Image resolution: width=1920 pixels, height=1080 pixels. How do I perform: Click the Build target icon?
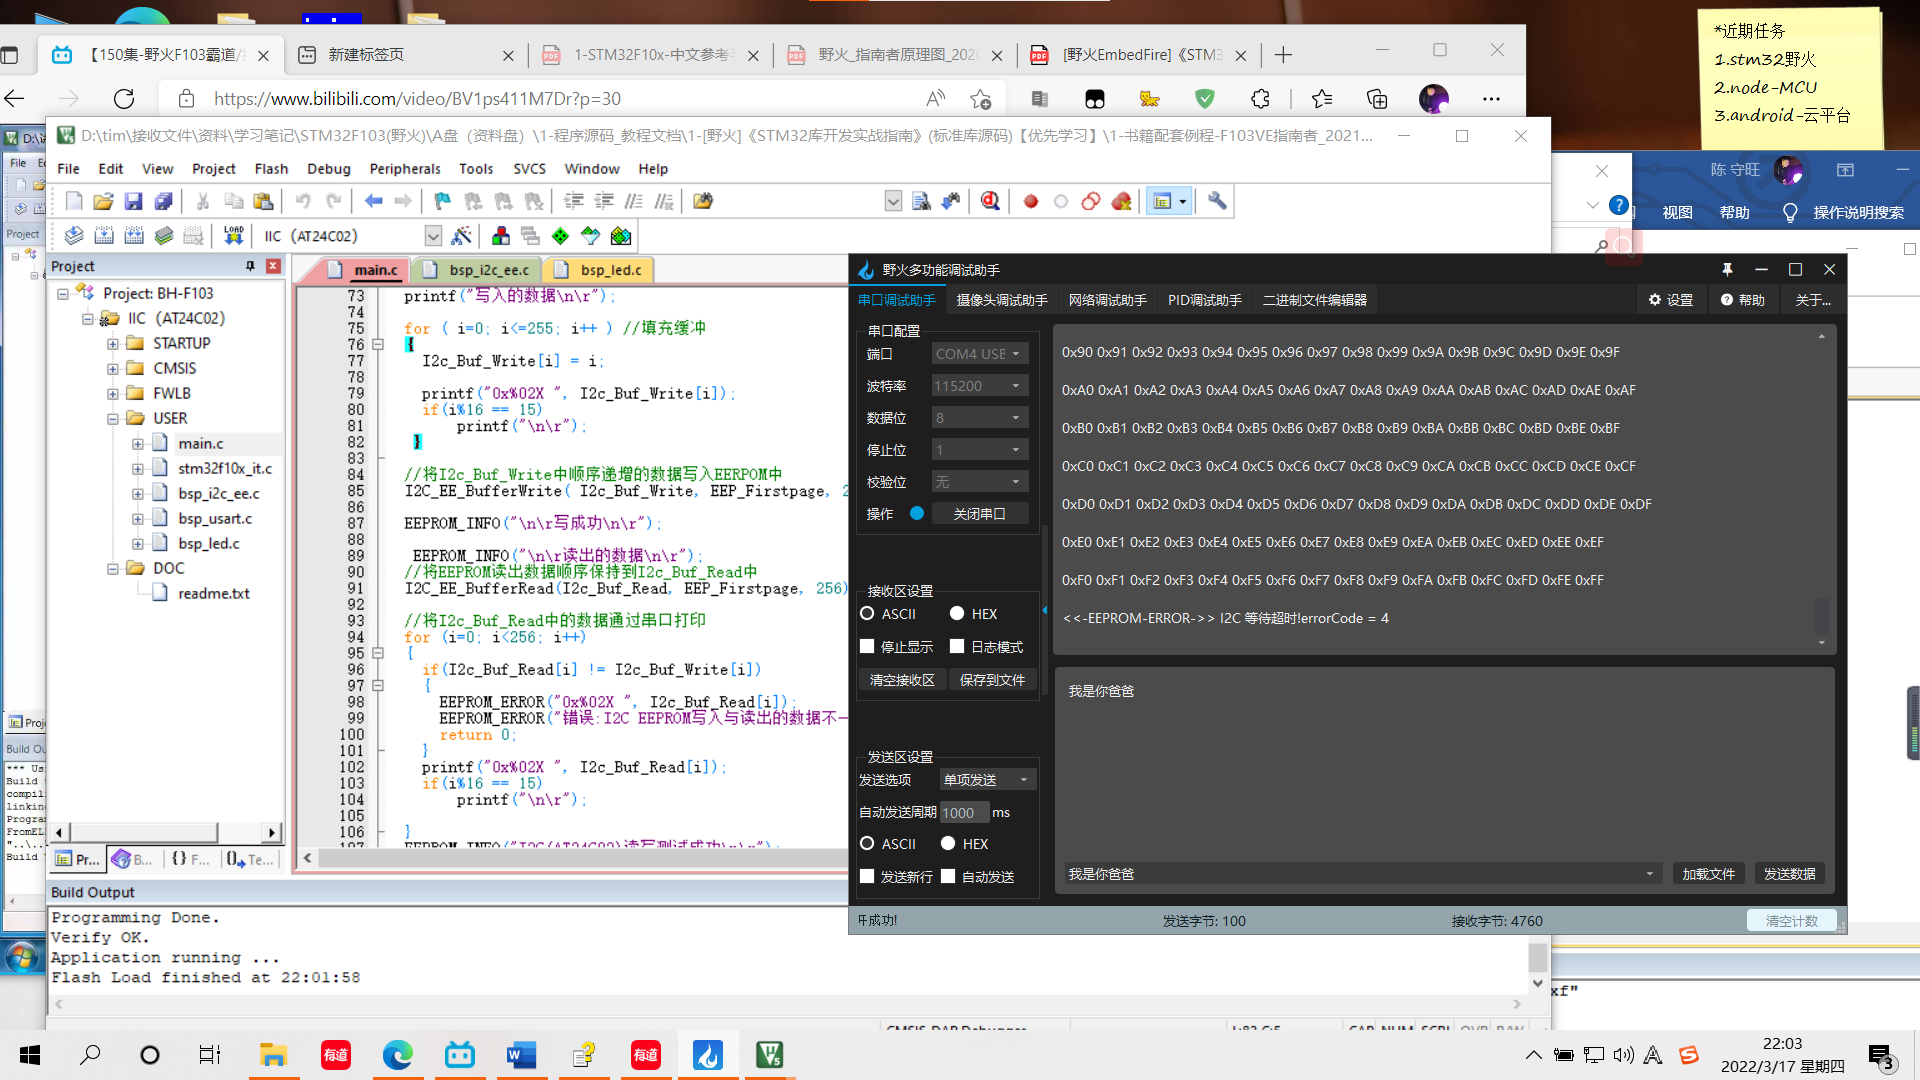pyautogui.click(x=104, y=236)
